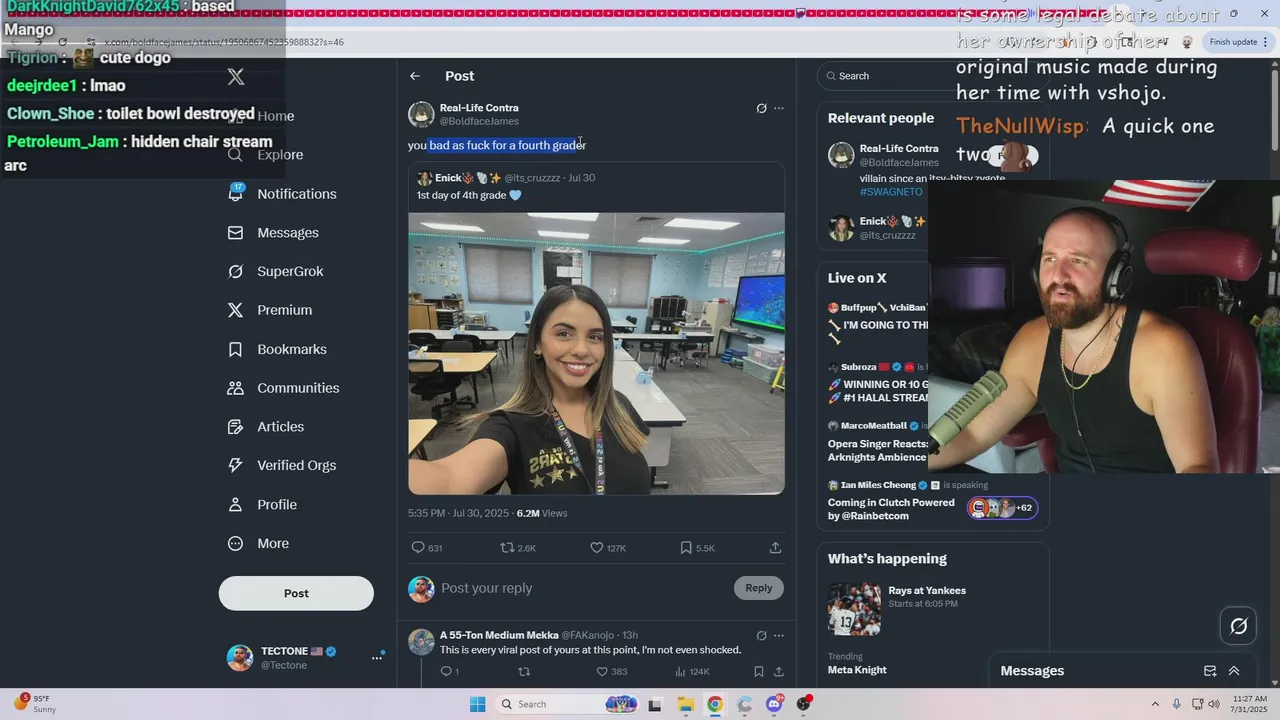Open the #SWAGNETO hashtag link
The height and width of the screenshot is (720, 1280).
coord(891,192)
